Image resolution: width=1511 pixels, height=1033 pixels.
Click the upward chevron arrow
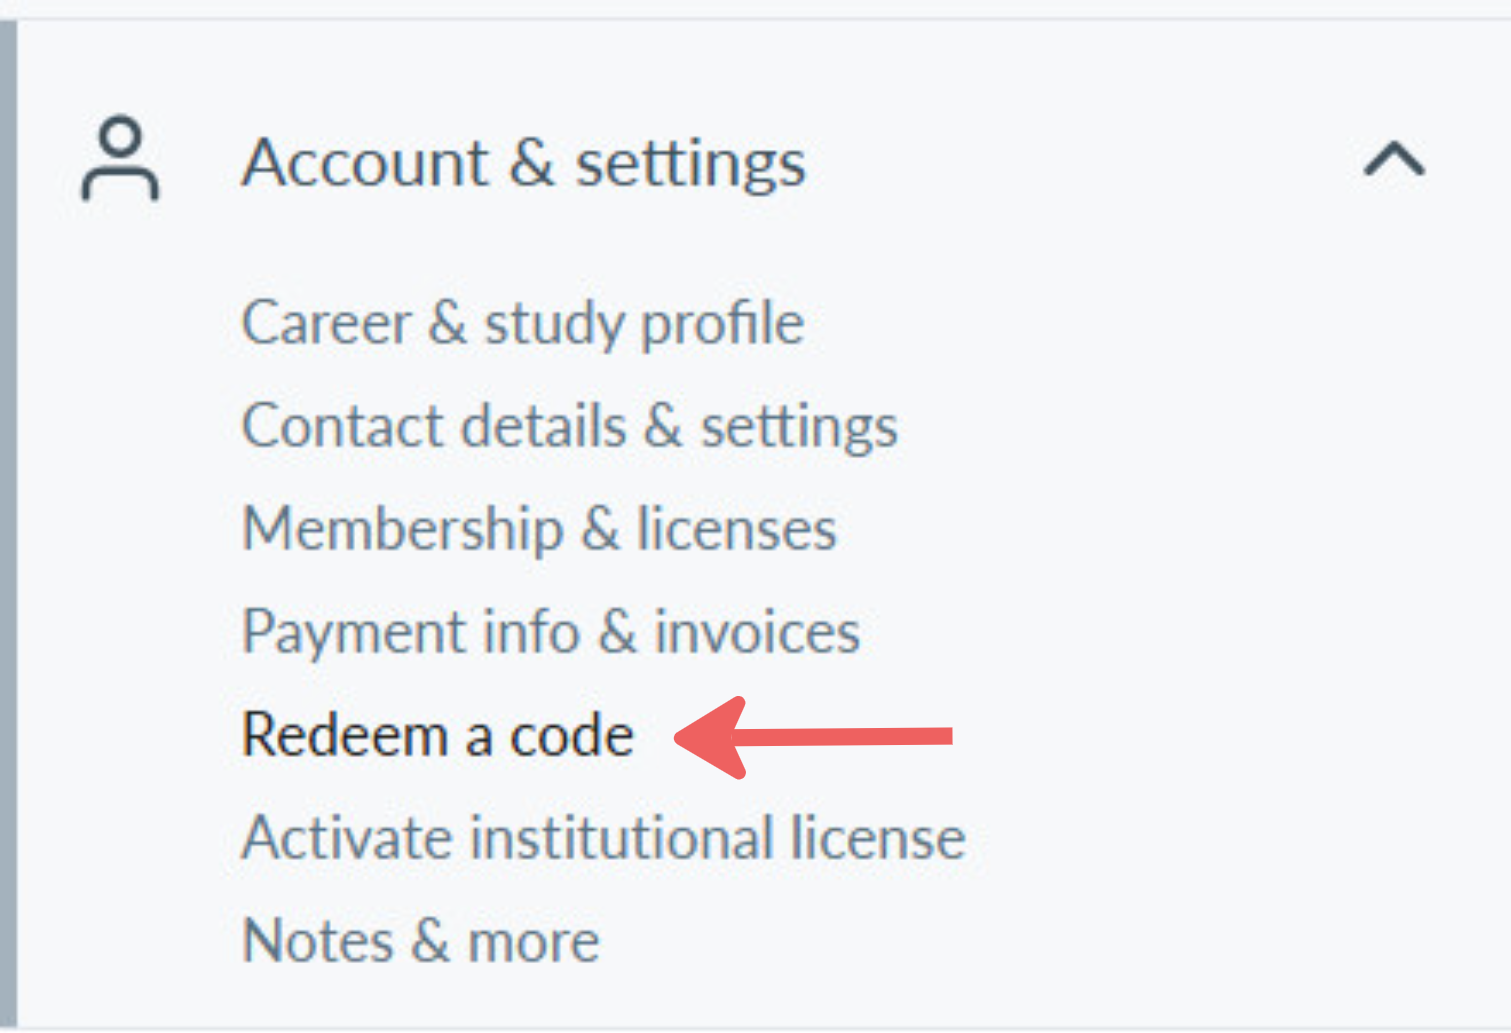[x=1394, y=159]
